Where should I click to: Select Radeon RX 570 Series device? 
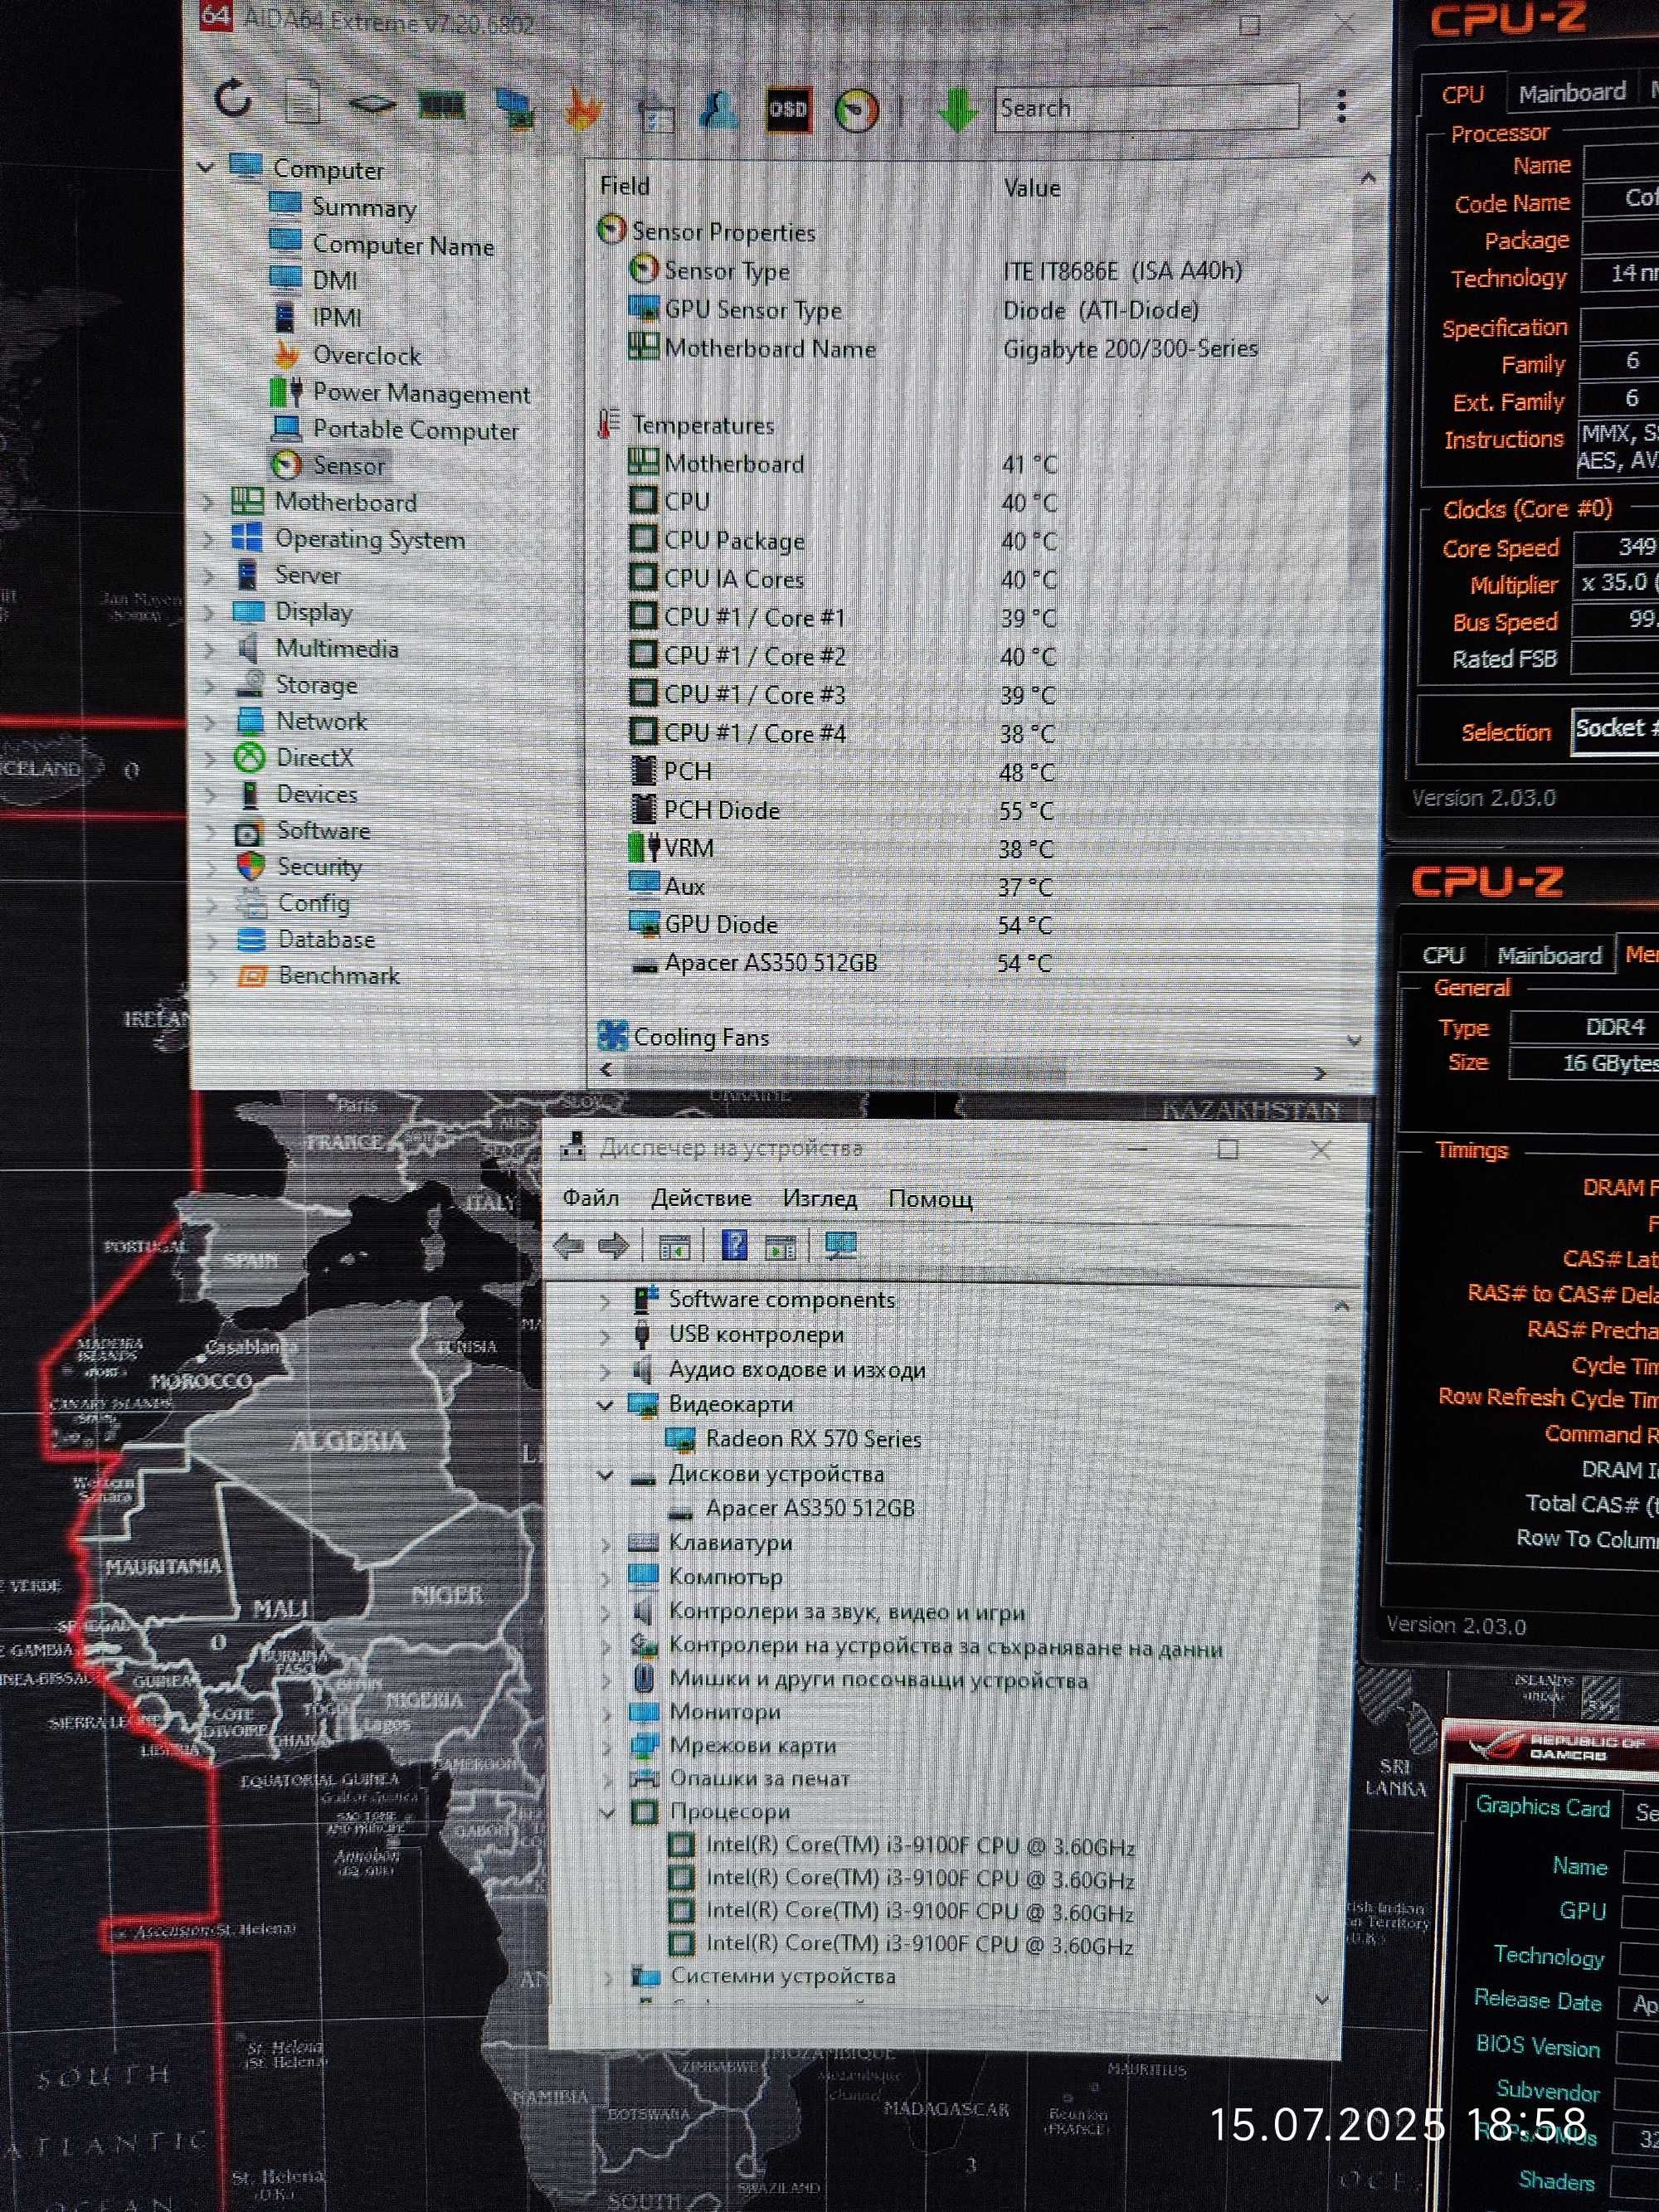coord(813,1439)
